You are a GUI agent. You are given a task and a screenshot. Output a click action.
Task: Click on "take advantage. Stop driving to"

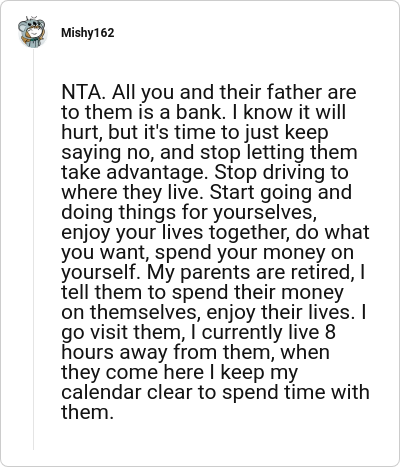tap(205, 172)
